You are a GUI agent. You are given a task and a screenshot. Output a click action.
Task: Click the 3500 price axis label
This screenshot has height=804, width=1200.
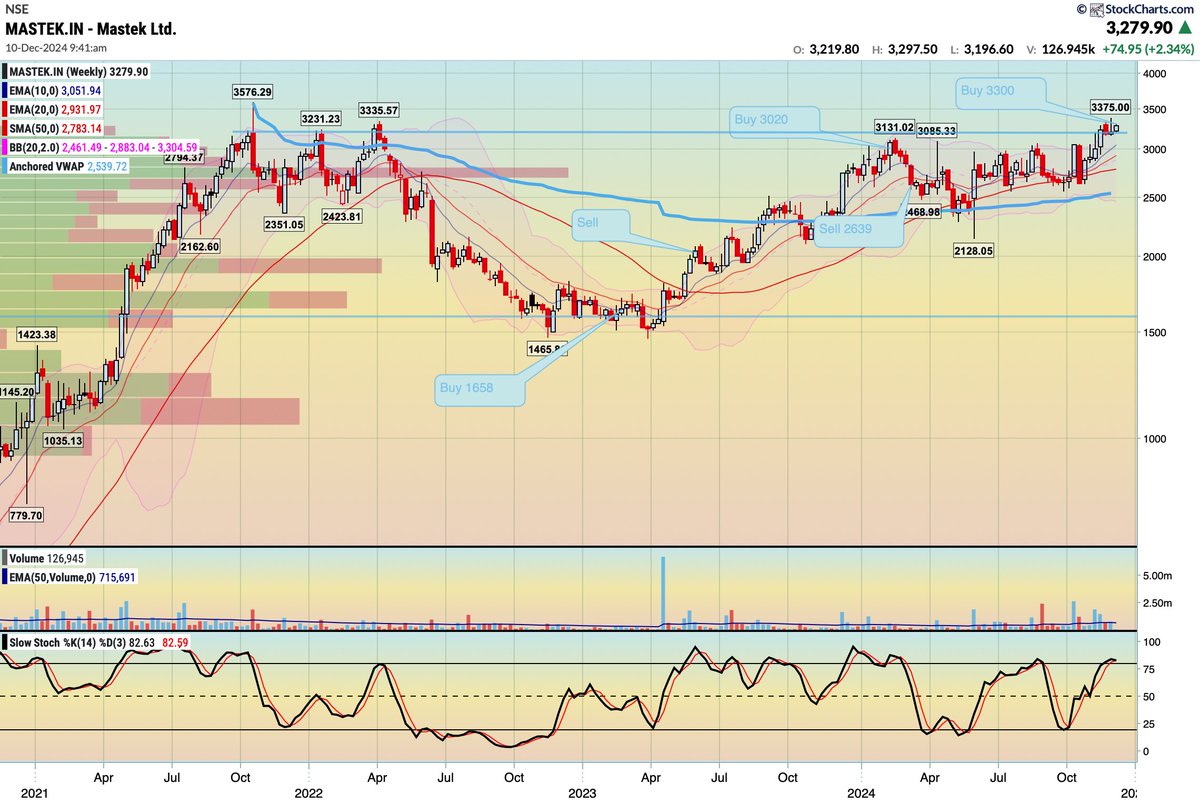[x=1156, y=109]
